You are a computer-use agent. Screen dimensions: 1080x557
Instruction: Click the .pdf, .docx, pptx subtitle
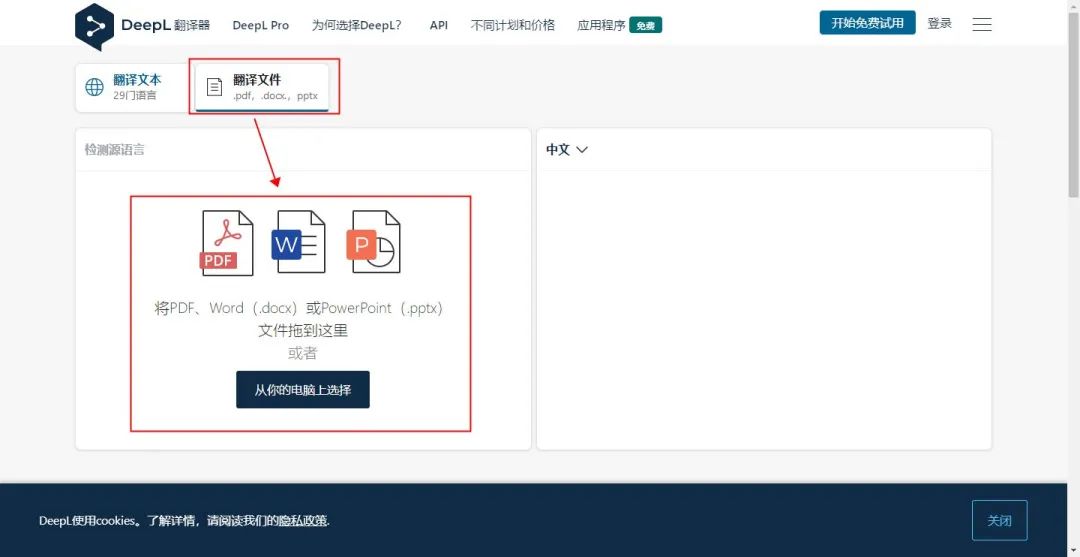[276, 96]
